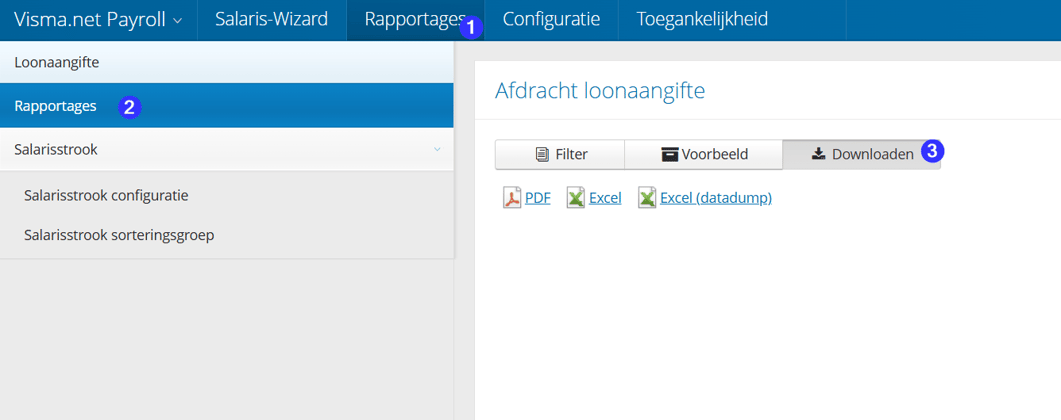Screen dimensions: 1061x420
Task: Click the PDF file icon
Action: (x=511, y=198)
